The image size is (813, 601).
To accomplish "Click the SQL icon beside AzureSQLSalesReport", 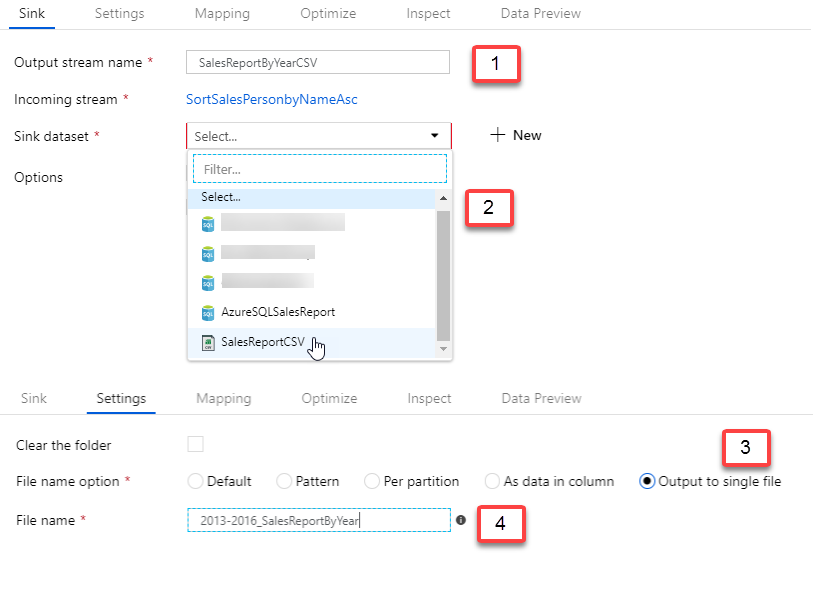I will click(208, 313).
